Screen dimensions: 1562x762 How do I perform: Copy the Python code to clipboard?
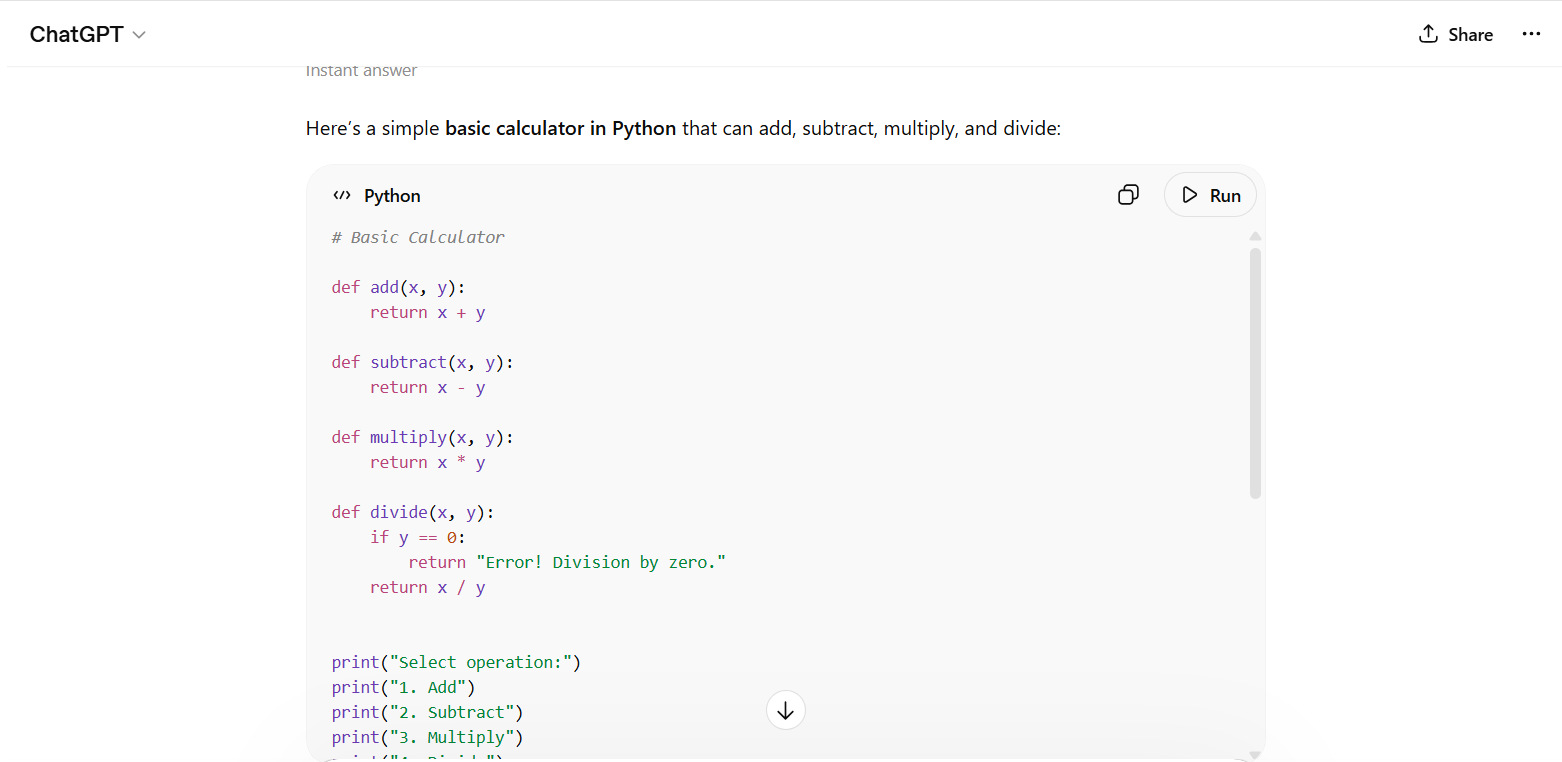pos(1128,195)
